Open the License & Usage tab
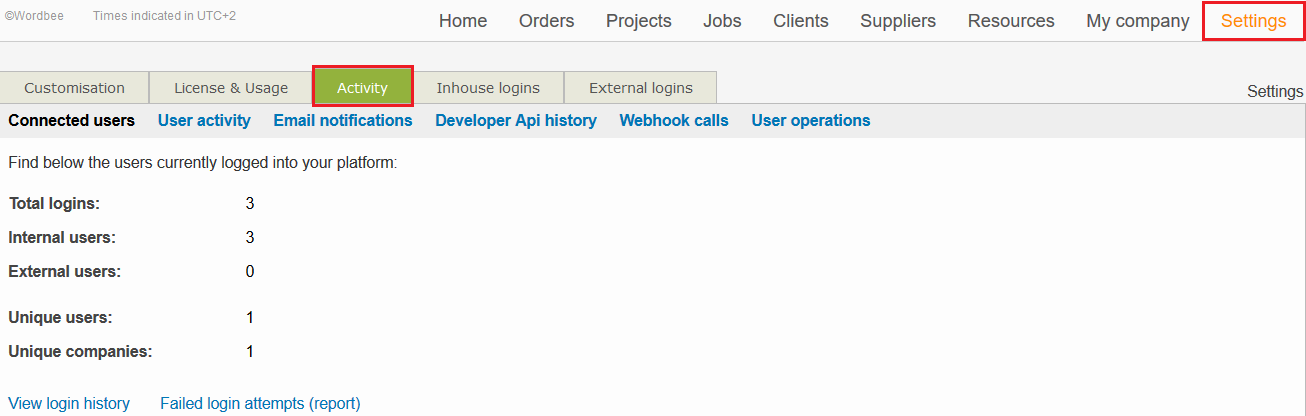Screen dimensions: 1306x416 (x=231, y=88)
